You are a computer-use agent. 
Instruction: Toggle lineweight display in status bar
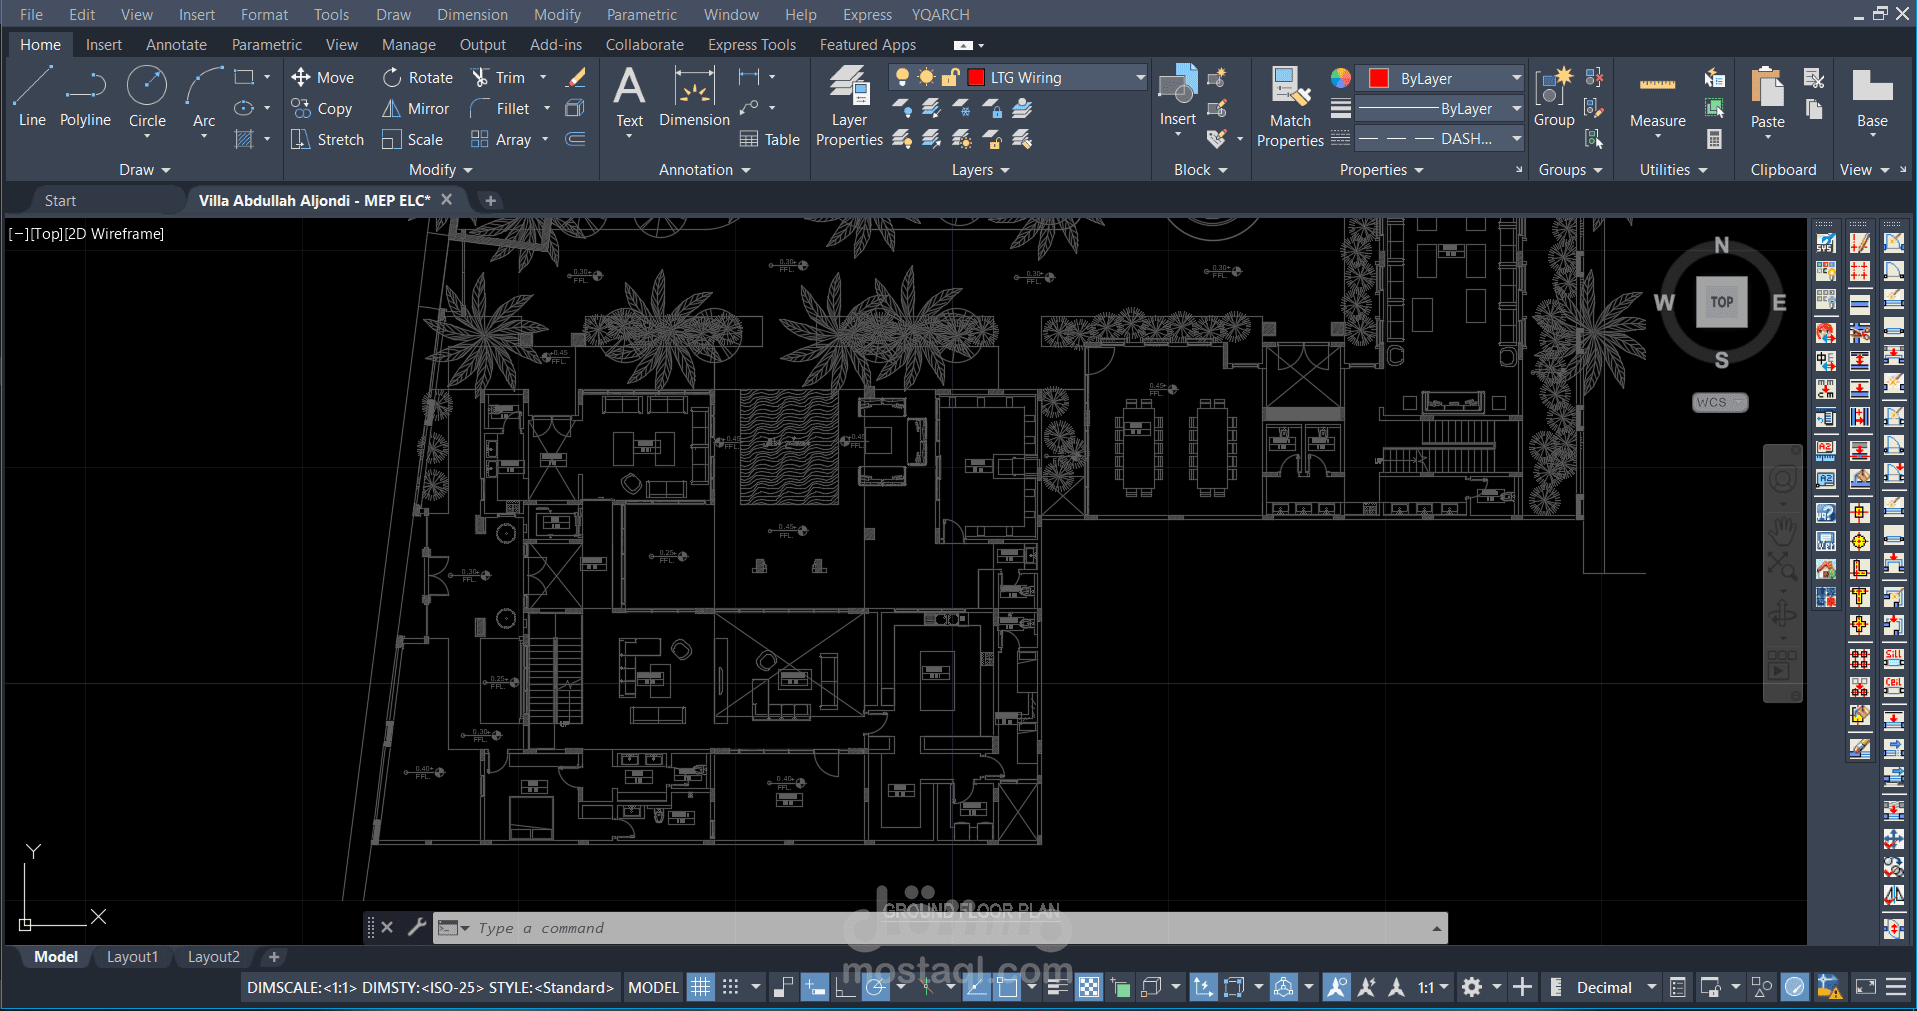coord(1058,987)
